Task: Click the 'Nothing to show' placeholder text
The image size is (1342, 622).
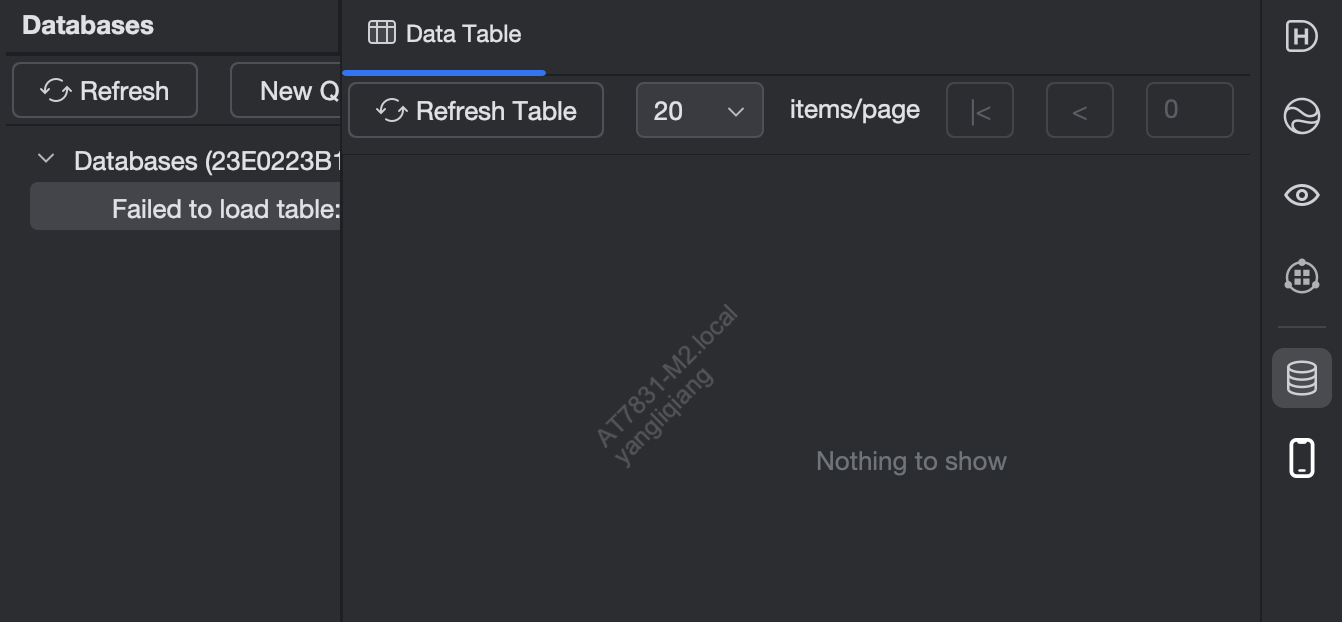Action: pos(911,461)
